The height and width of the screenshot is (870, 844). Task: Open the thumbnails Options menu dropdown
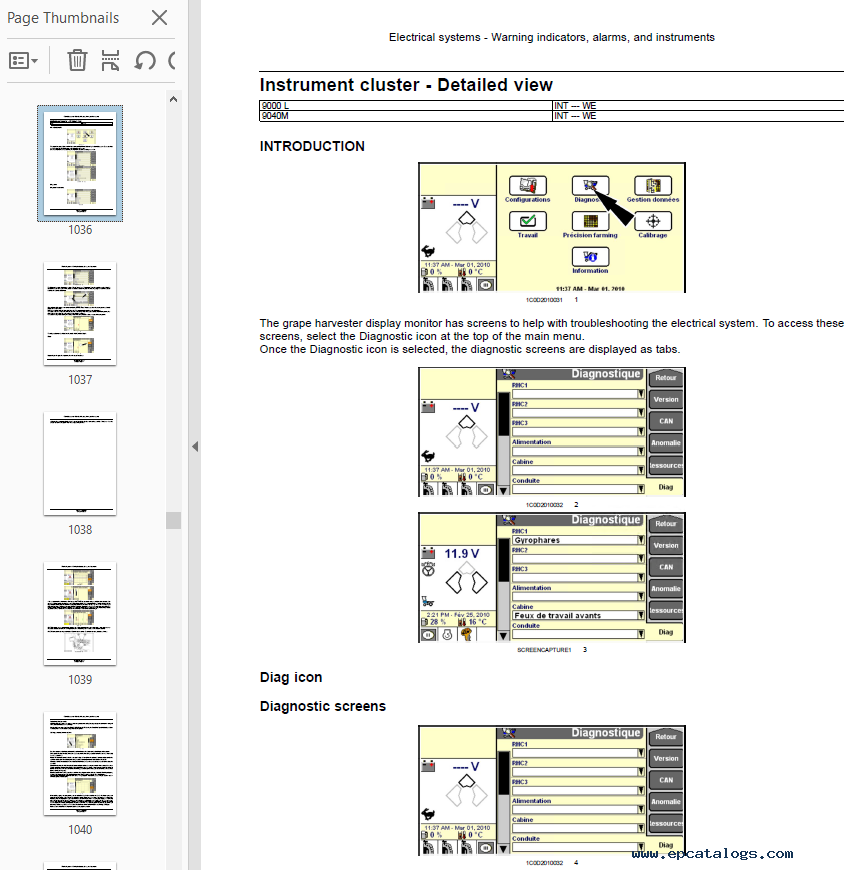click(23, 60)
